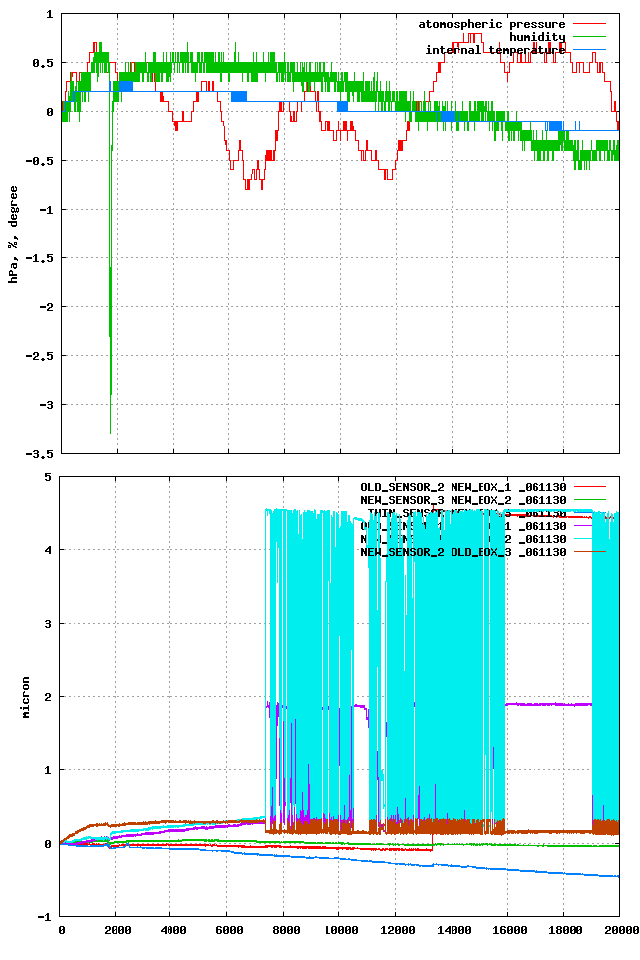This screenshot has width=640, height=960.
Task: Click x-axis tick label 6000
Action: tap(229, 931)
